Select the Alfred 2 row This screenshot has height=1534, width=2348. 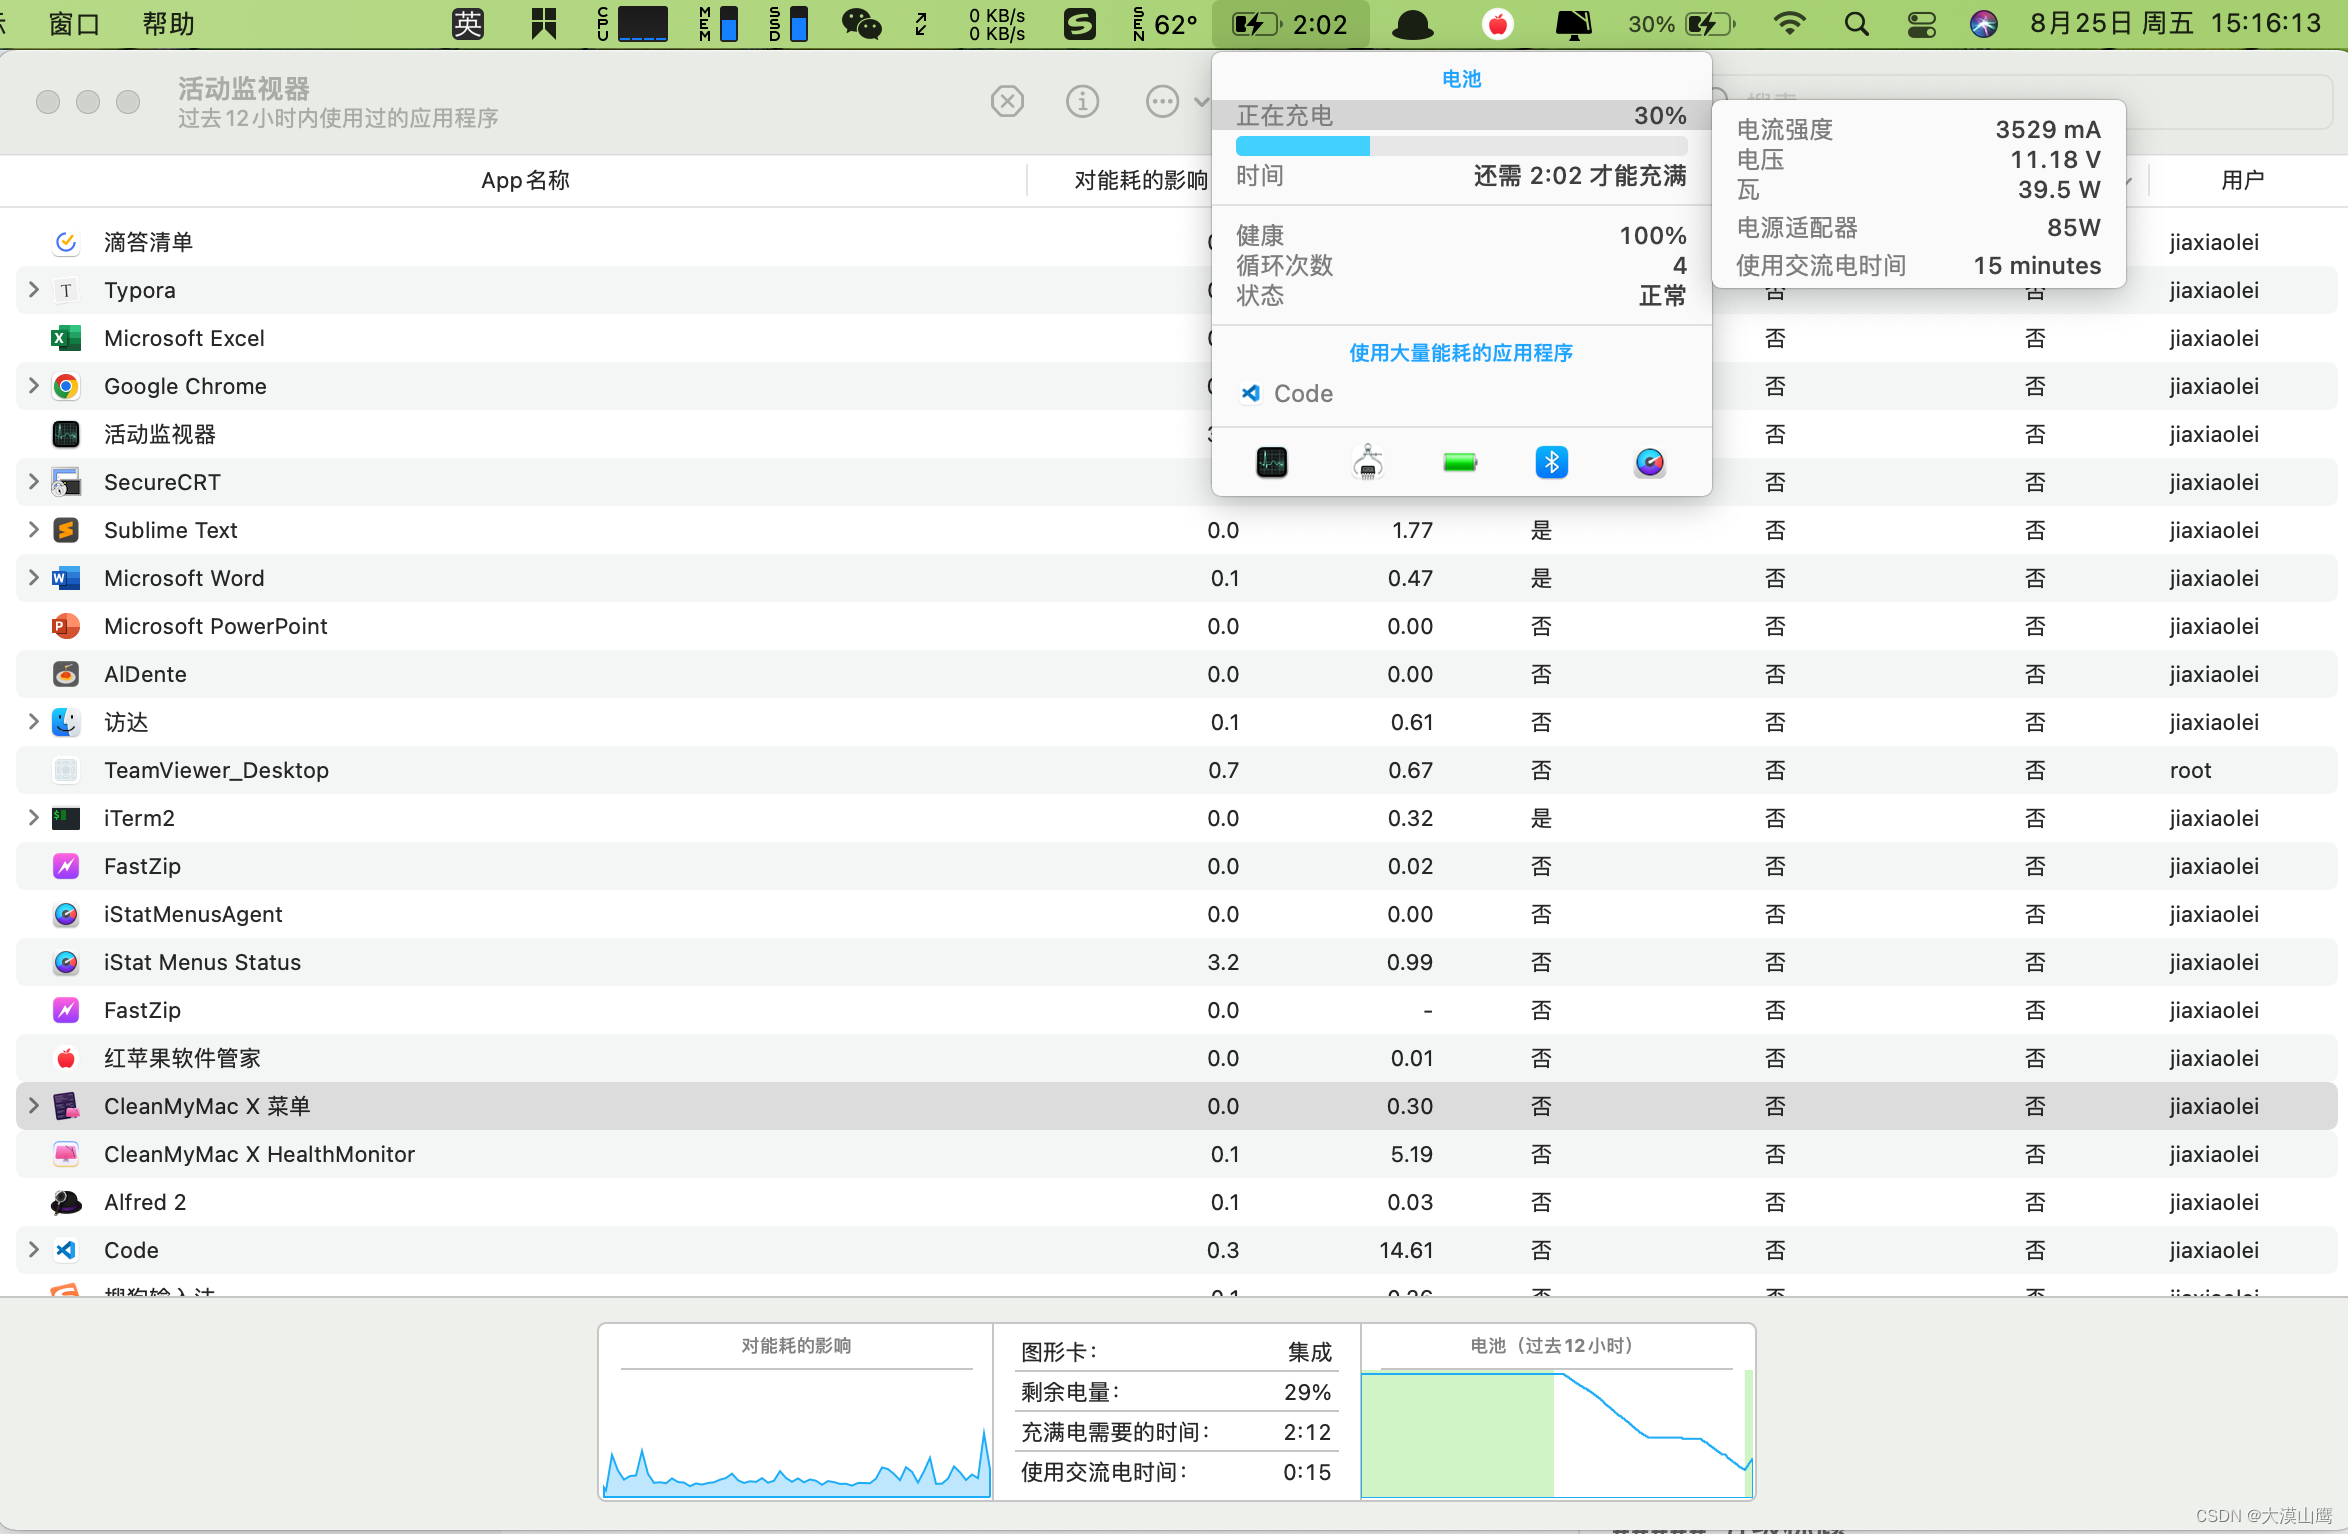pos(1176,1202)
